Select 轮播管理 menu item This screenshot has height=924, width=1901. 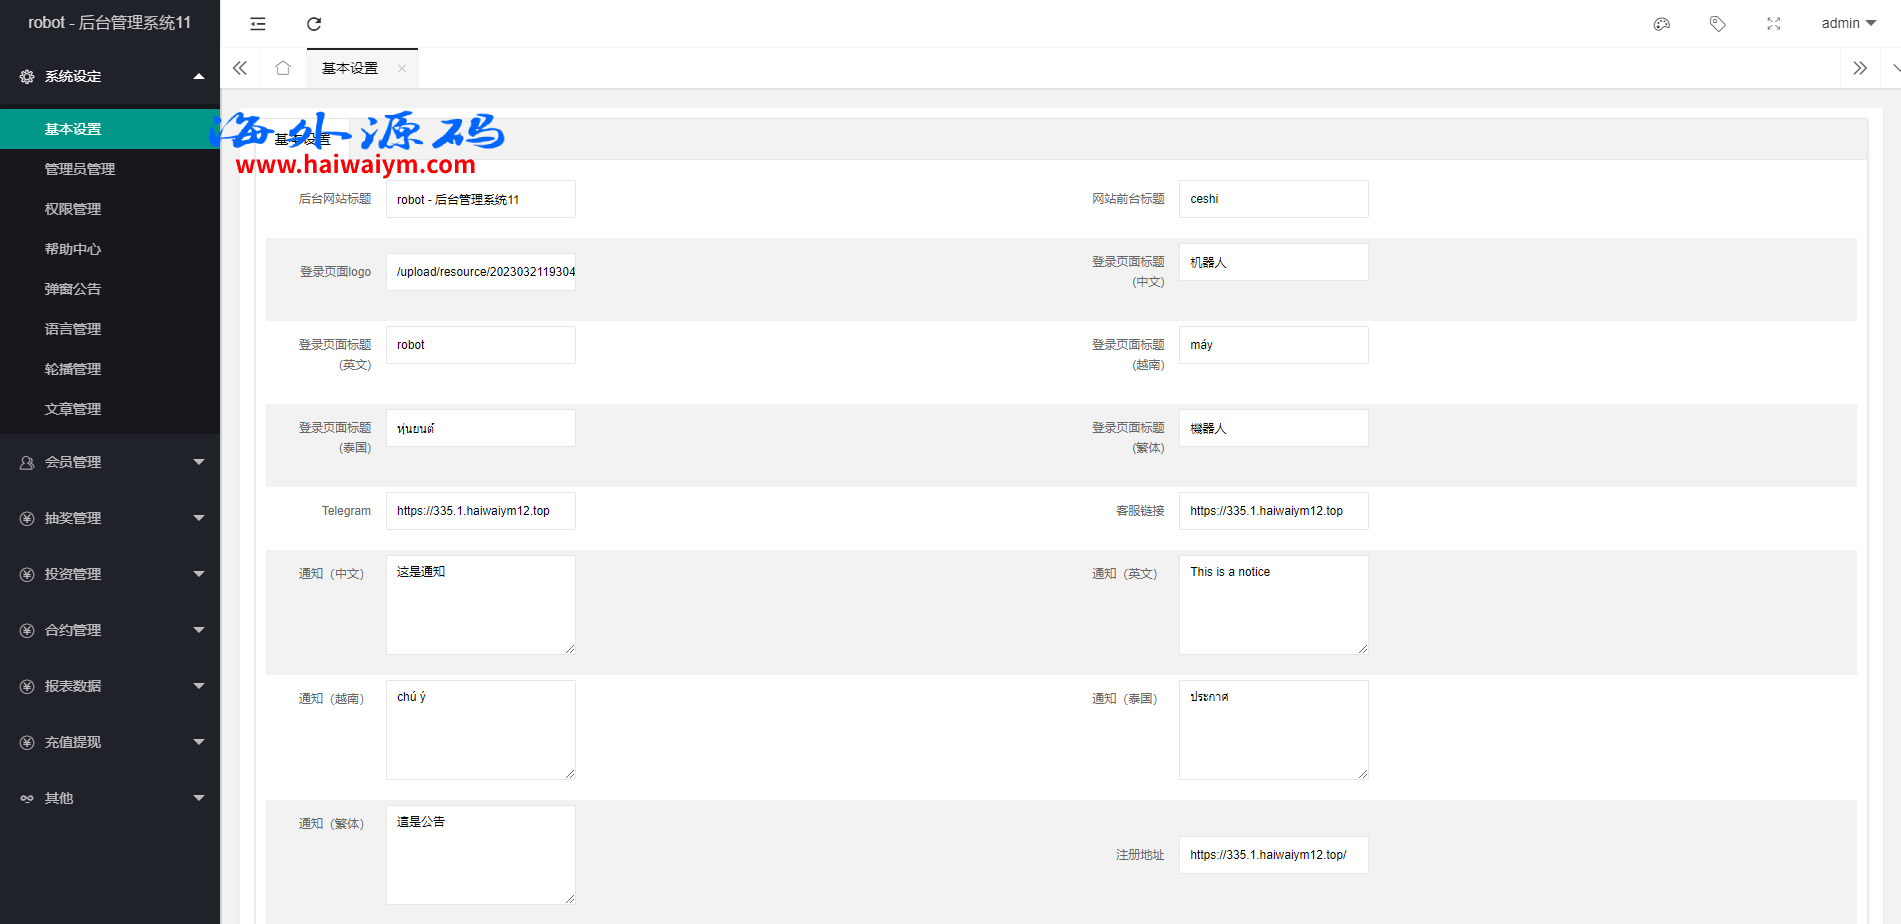click(73, 369)
